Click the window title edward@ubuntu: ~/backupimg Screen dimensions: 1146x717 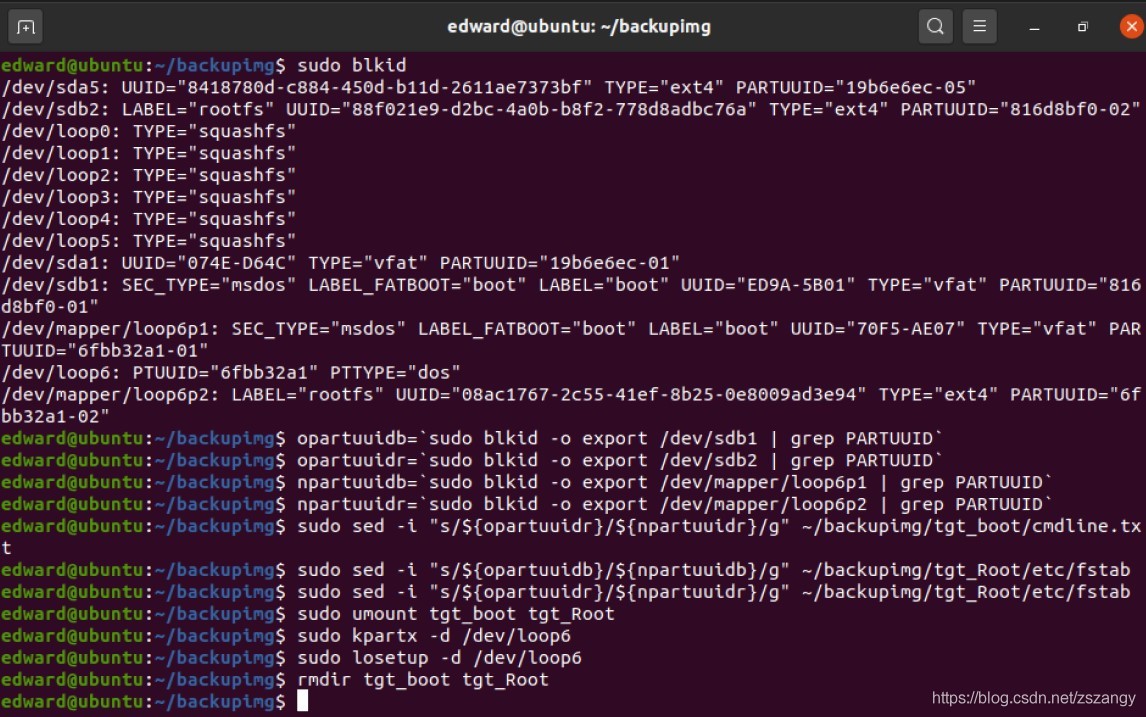[579, 27]
